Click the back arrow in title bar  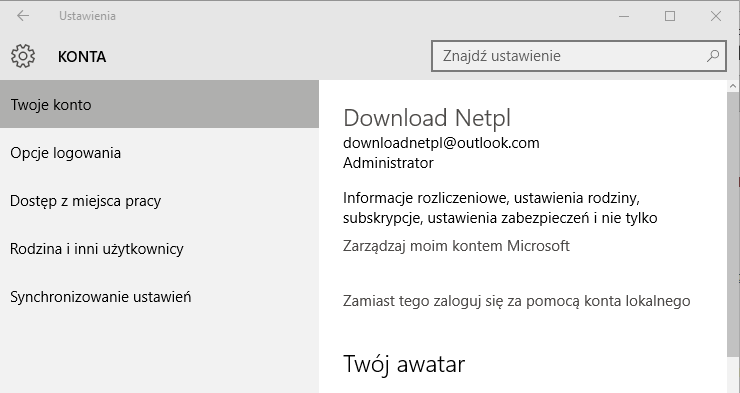tap(23, 16)
